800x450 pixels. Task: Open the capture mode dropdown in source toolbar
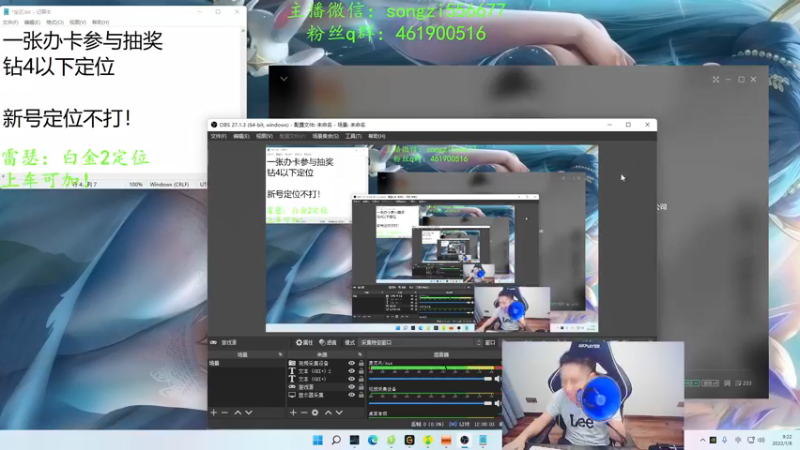(421, 342)
